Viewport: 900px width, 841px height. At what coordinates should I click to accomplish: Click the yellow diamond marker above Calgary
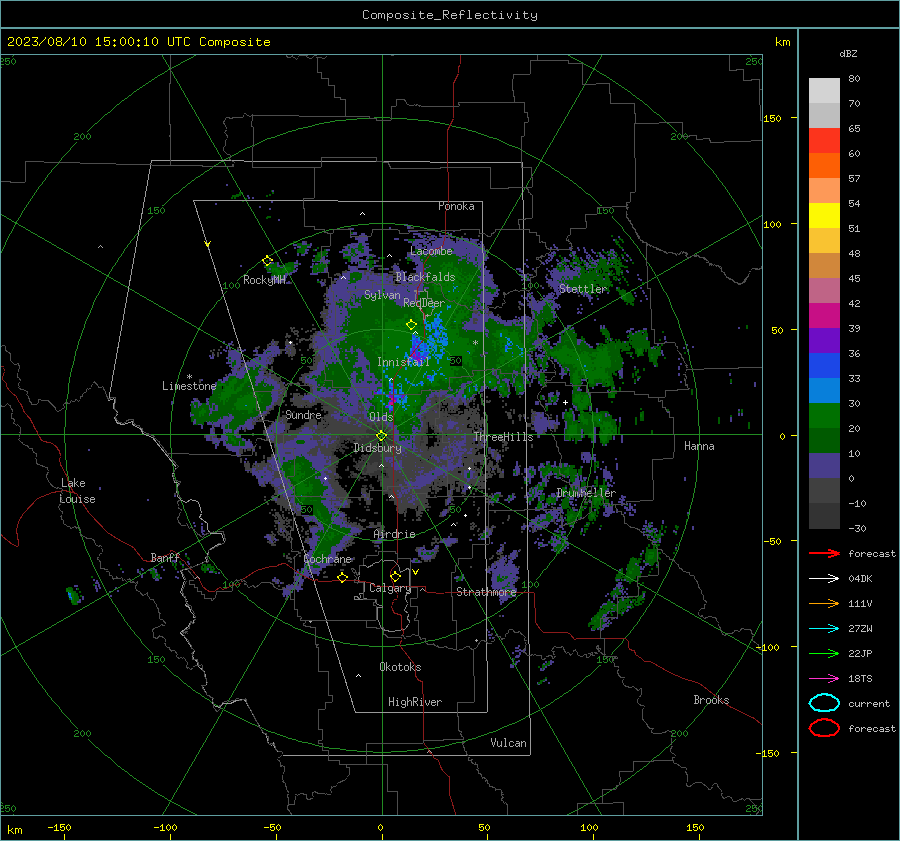pyautogui.click(x=395, y=576)
